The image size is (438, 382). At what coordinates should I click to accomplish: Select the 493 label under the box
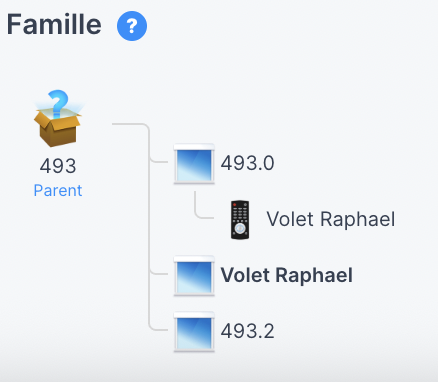(58, 166)
